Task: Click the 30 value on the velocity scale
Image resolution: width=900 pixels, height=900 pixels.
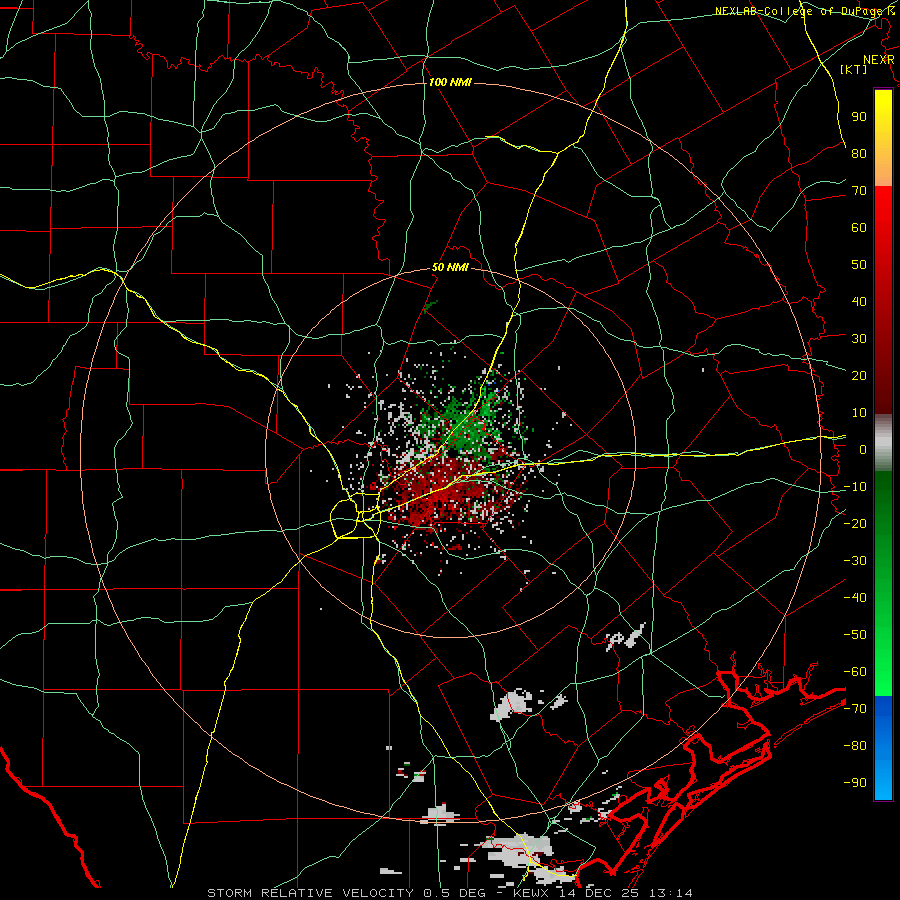Action: (x=859, y=339)
